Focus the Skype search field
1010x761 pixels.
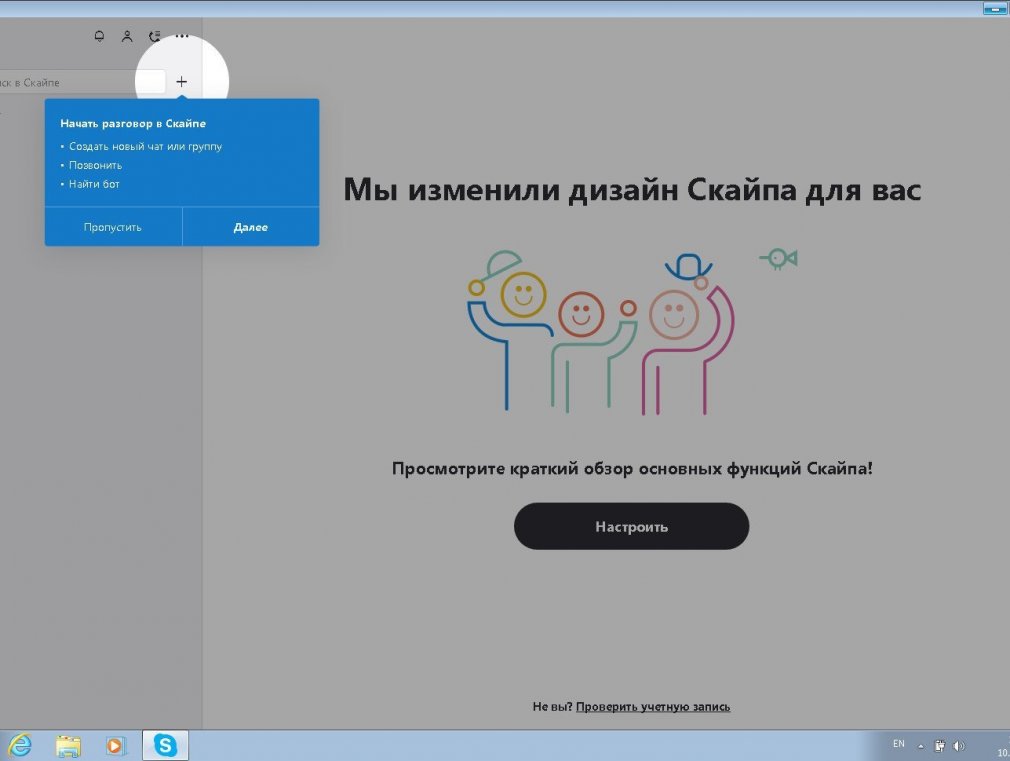click(82, 82)
